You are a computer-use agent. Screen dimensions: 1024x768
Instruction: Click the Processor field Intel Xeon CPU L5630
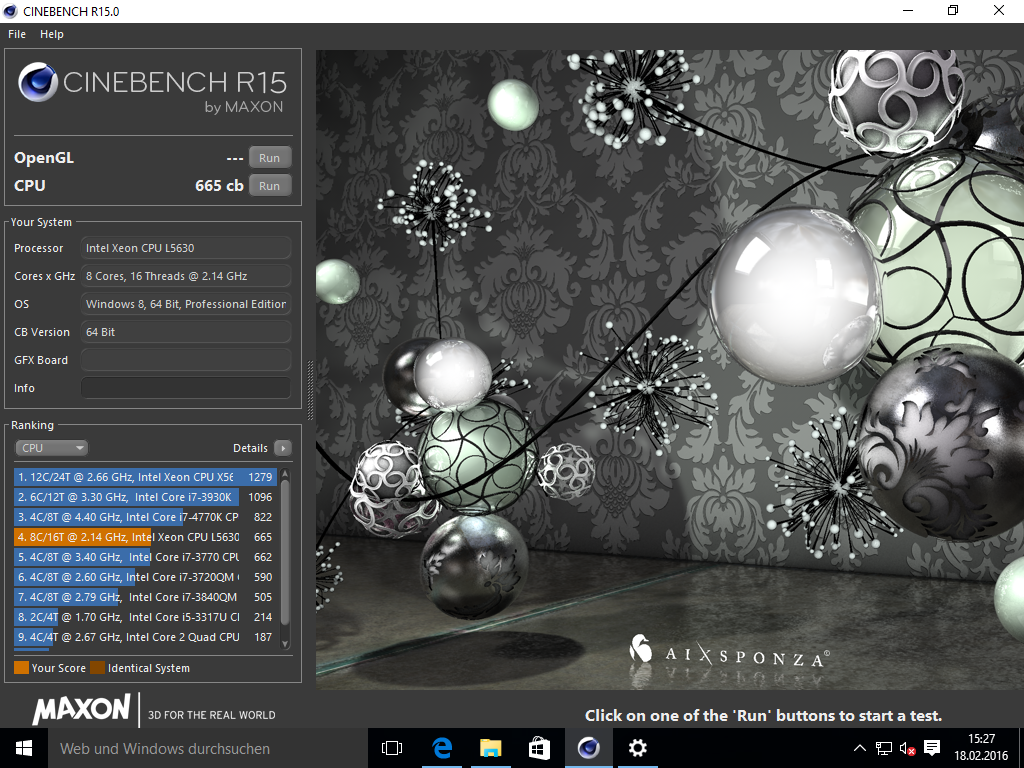point(186,248)
